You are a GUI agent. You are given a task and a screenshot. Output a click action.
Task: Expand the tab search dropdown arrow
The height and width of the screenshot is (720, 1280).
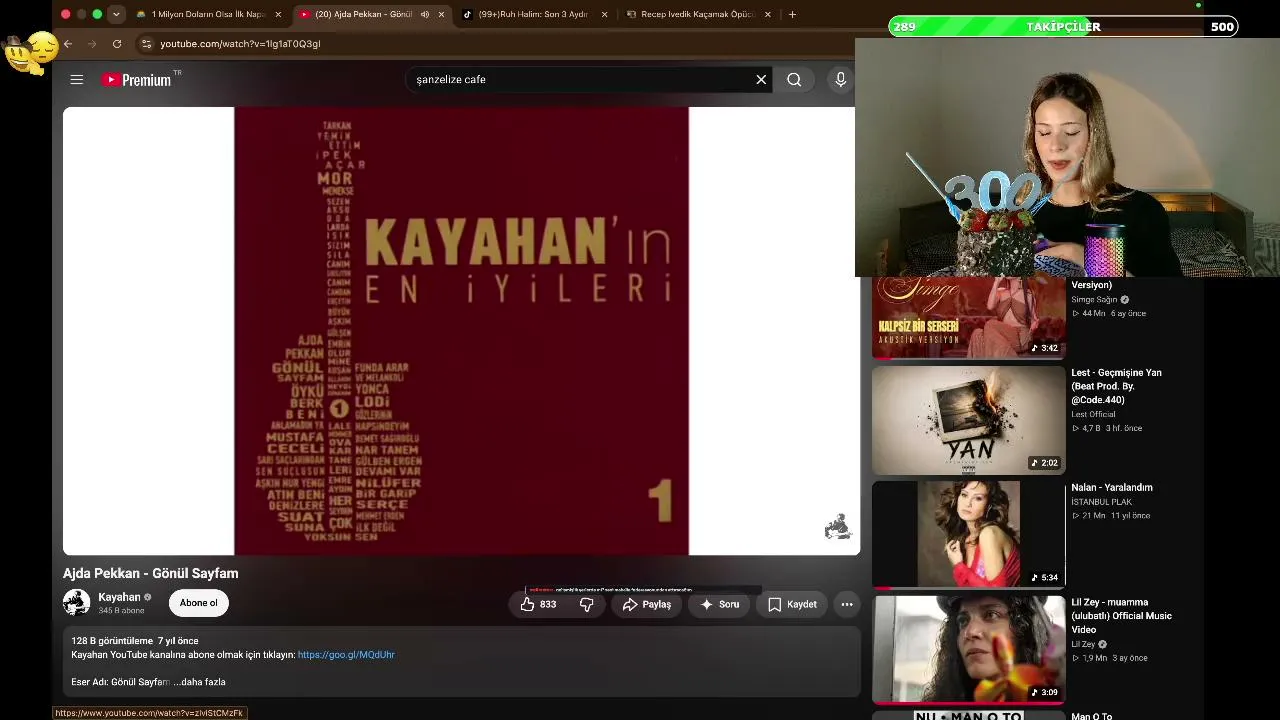pyautogui.click(x=116, y=14)
